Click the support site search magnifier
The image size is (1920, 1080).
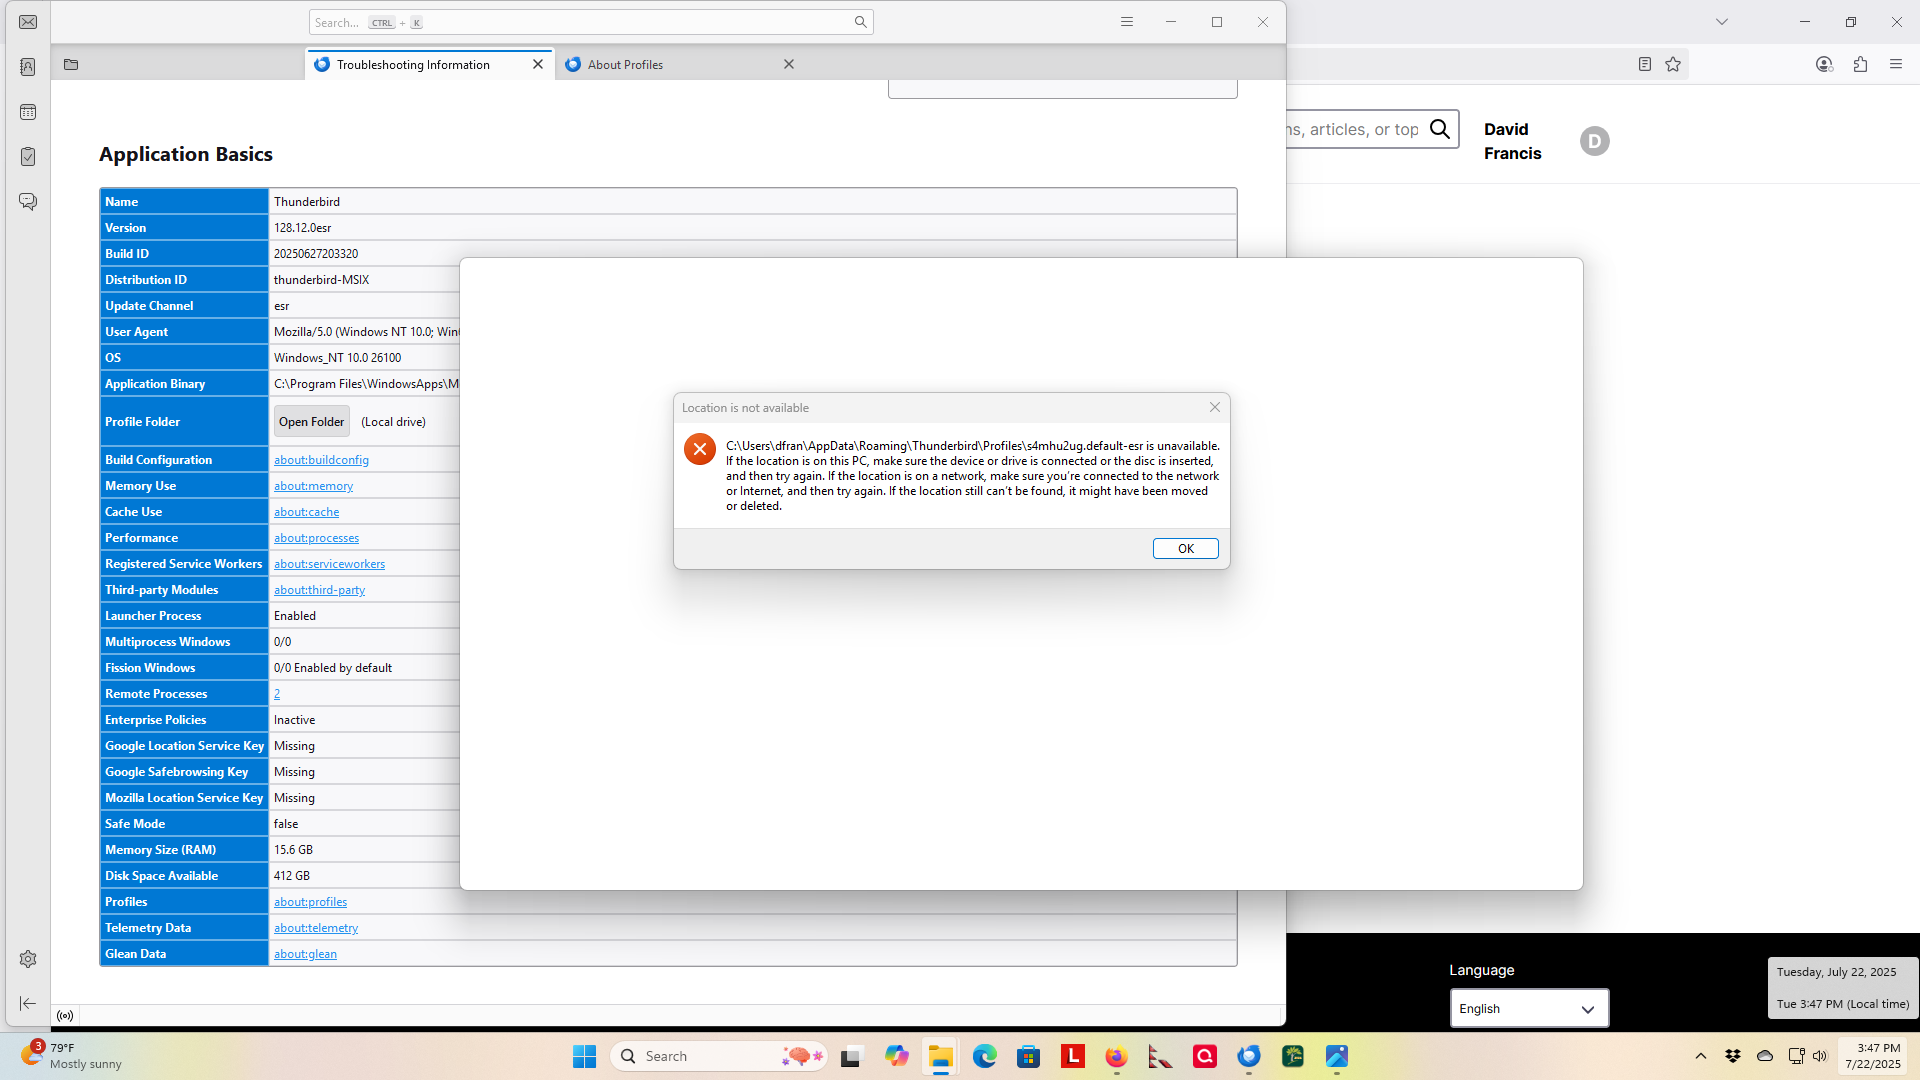tap(1440, 129)
